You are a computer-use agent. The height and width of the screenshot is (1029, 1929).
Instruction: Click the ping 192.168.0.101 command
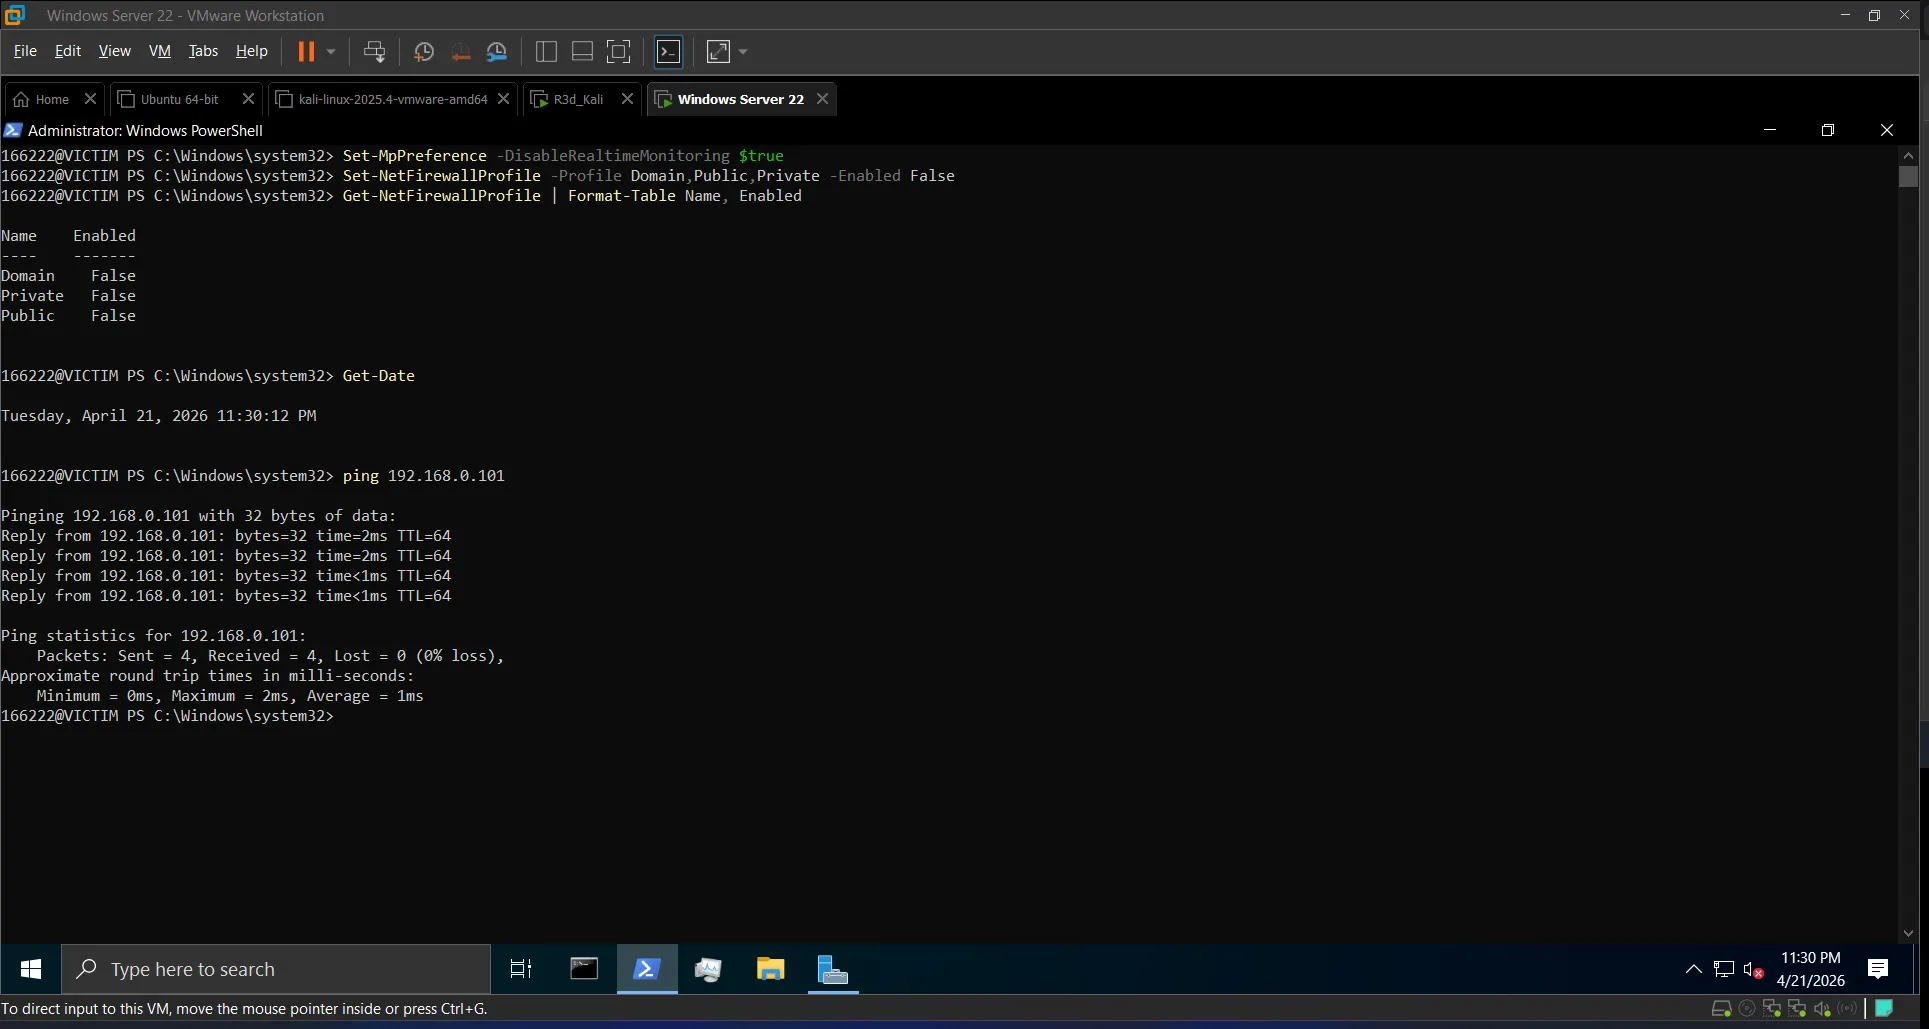click(x=423, y=476)
